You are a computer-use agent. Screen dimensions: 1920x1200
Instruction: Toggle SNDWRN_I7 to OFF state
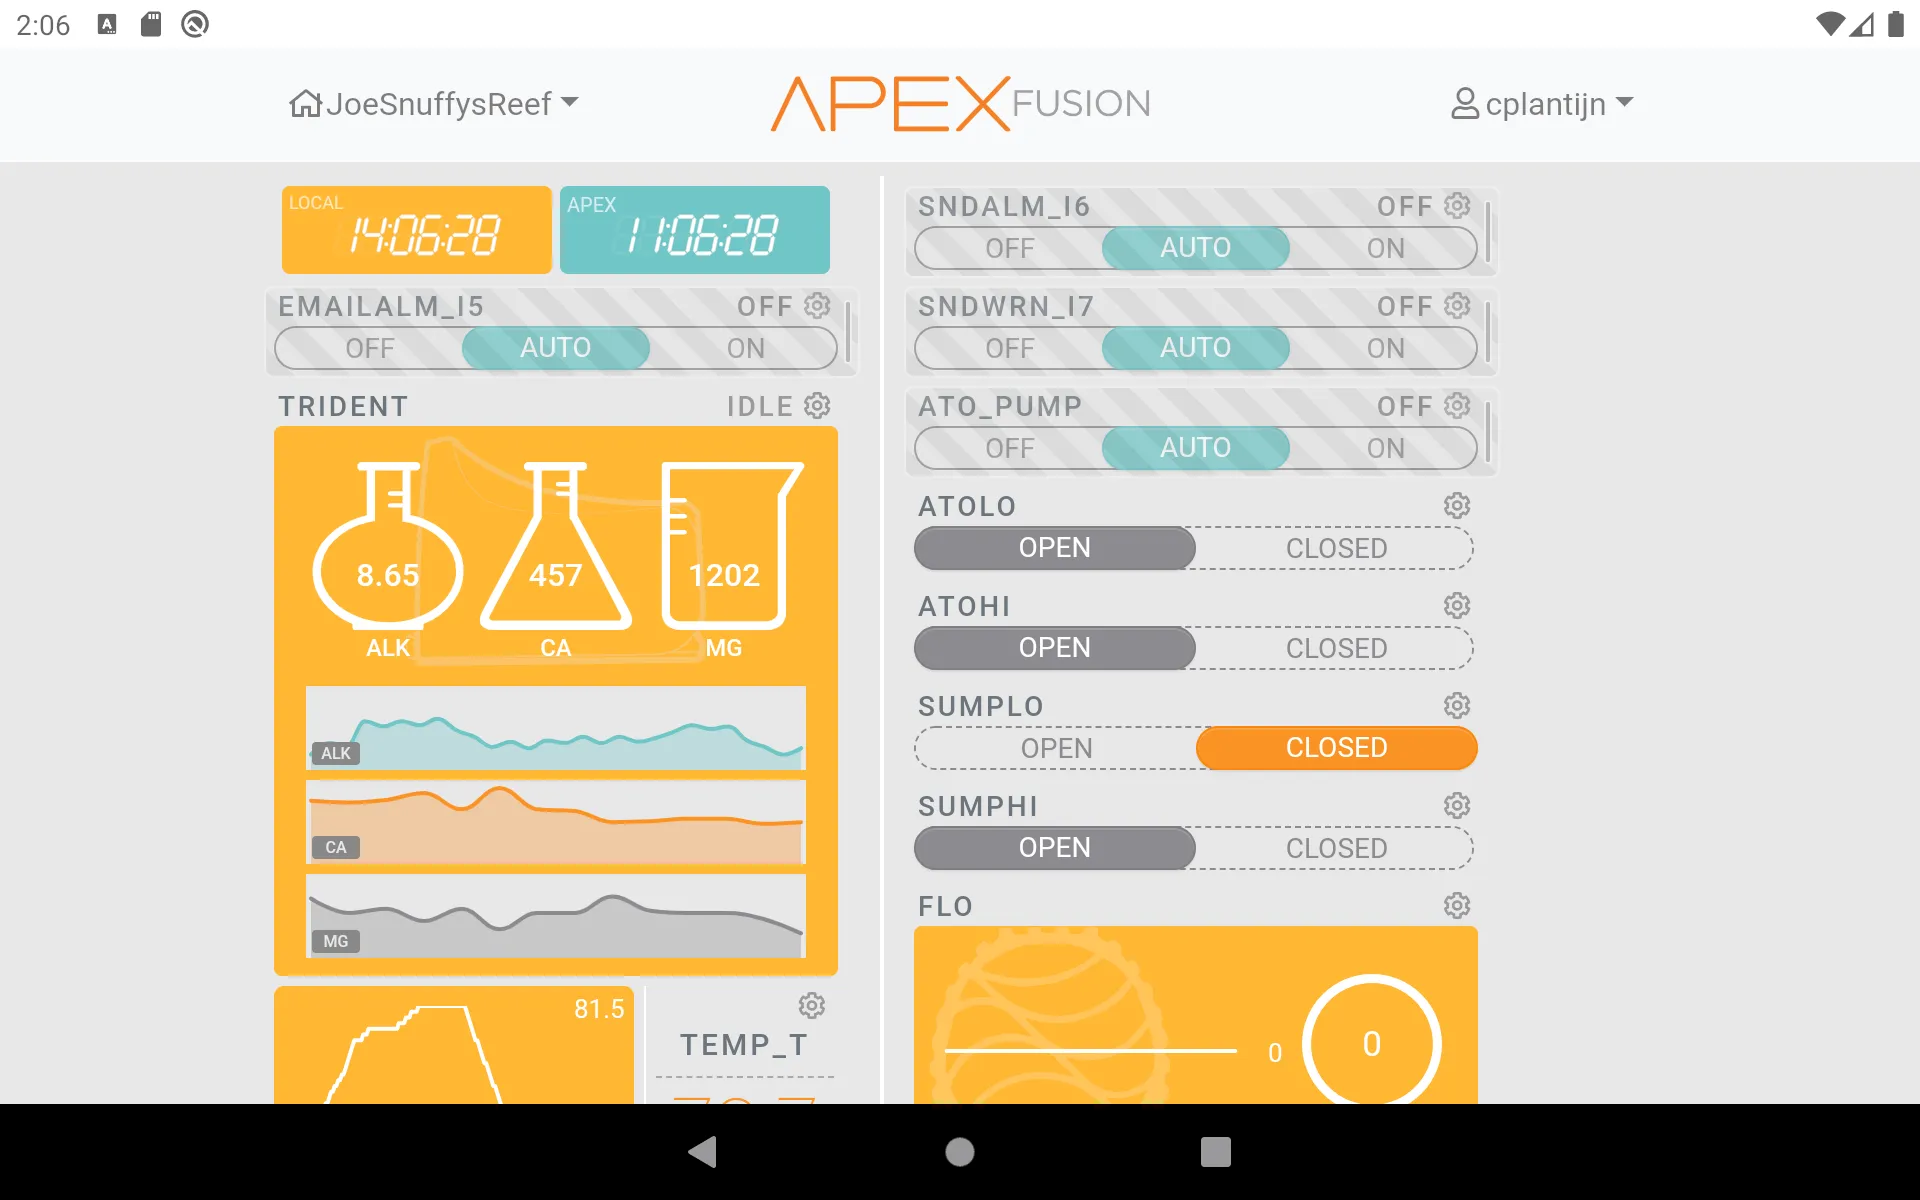(1009, 347)
